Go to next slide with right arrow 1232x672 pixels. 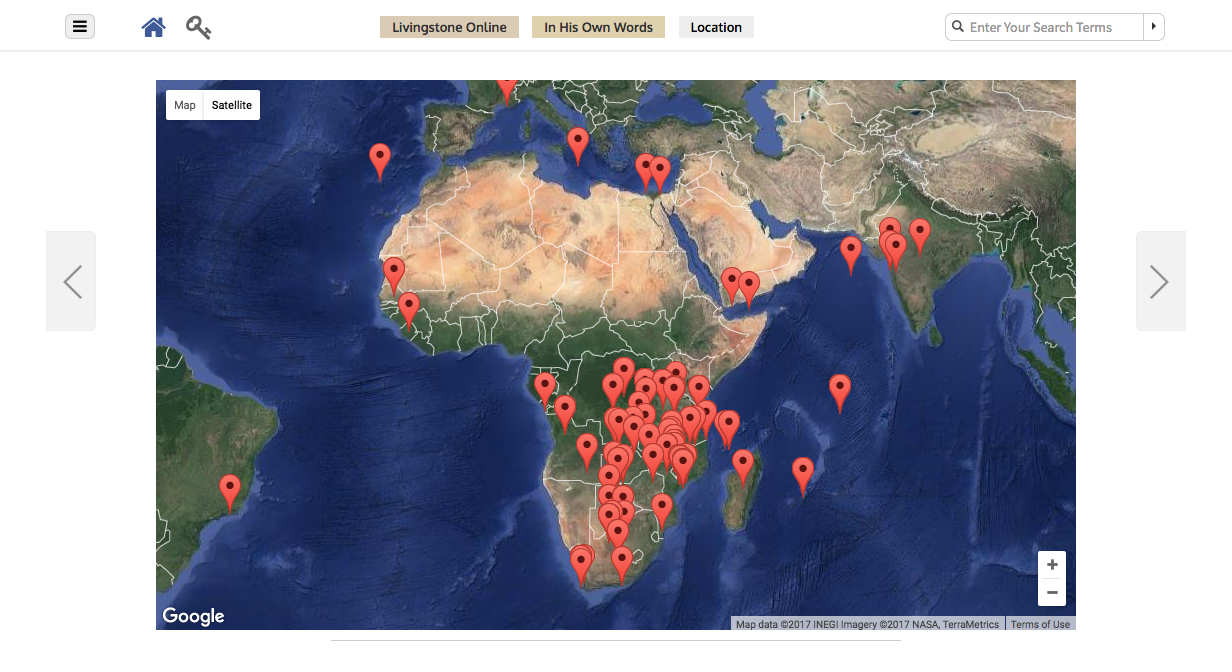click(x=1160, y=281)
